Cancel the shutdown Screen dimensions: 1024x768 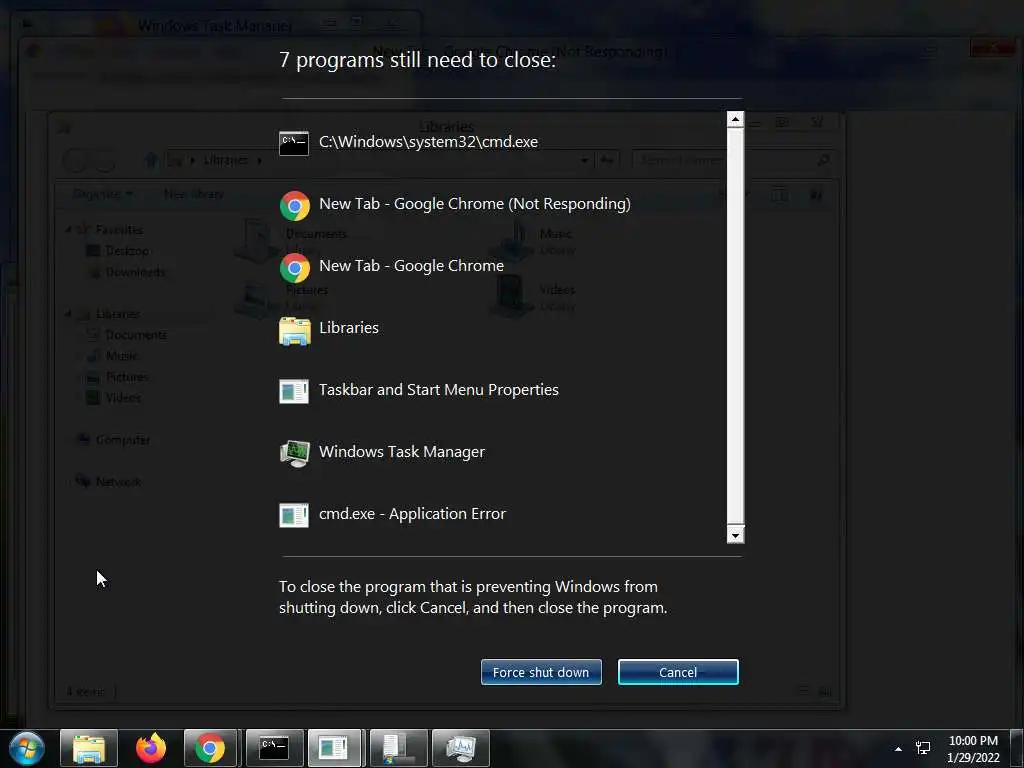coord(678,672)
